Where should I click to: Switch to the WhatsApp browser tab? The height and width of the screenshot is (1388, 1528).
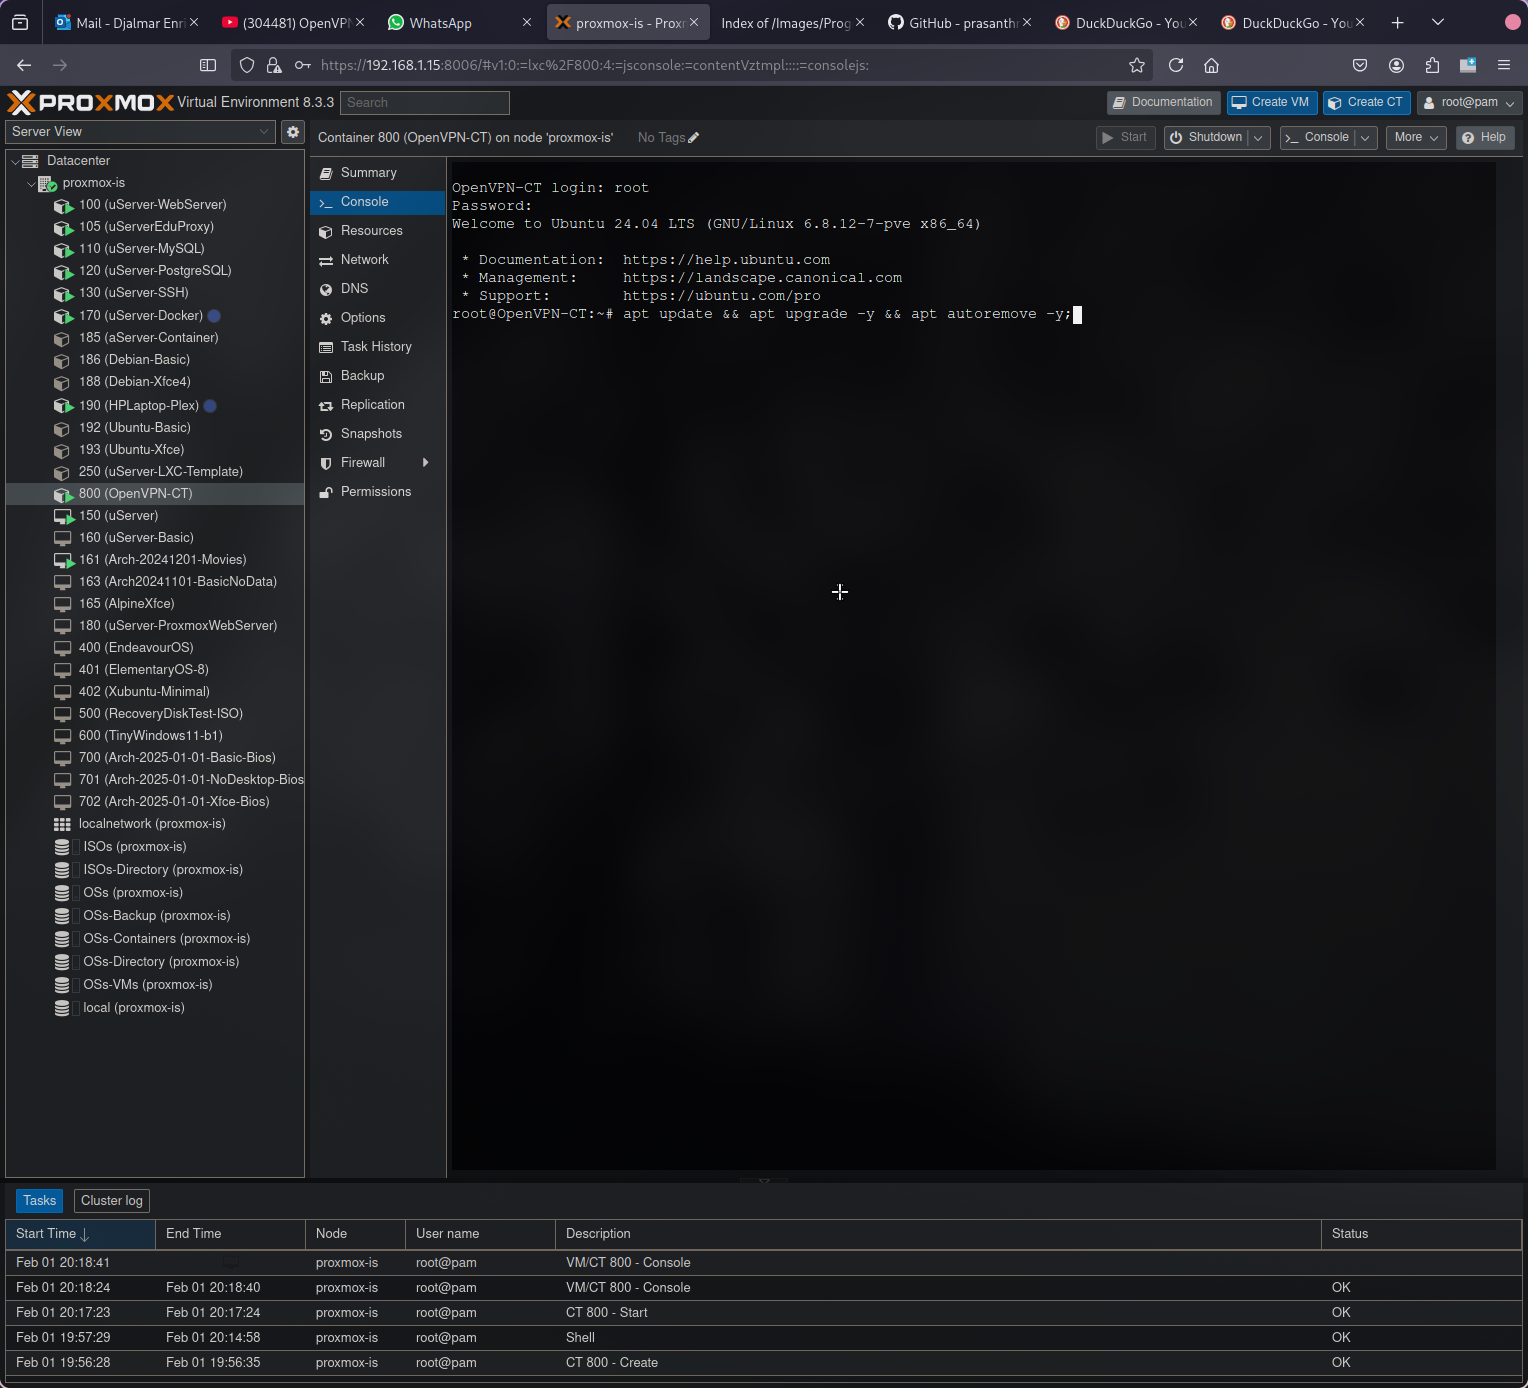440,23
